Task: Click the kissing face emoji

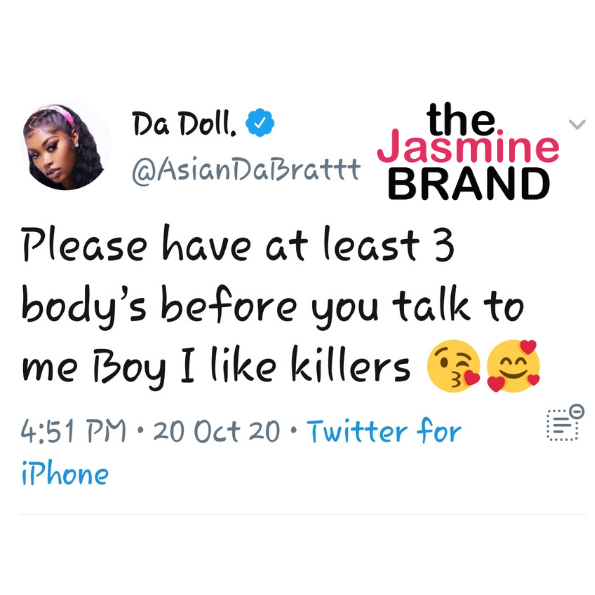Action: tap(454, 365)
